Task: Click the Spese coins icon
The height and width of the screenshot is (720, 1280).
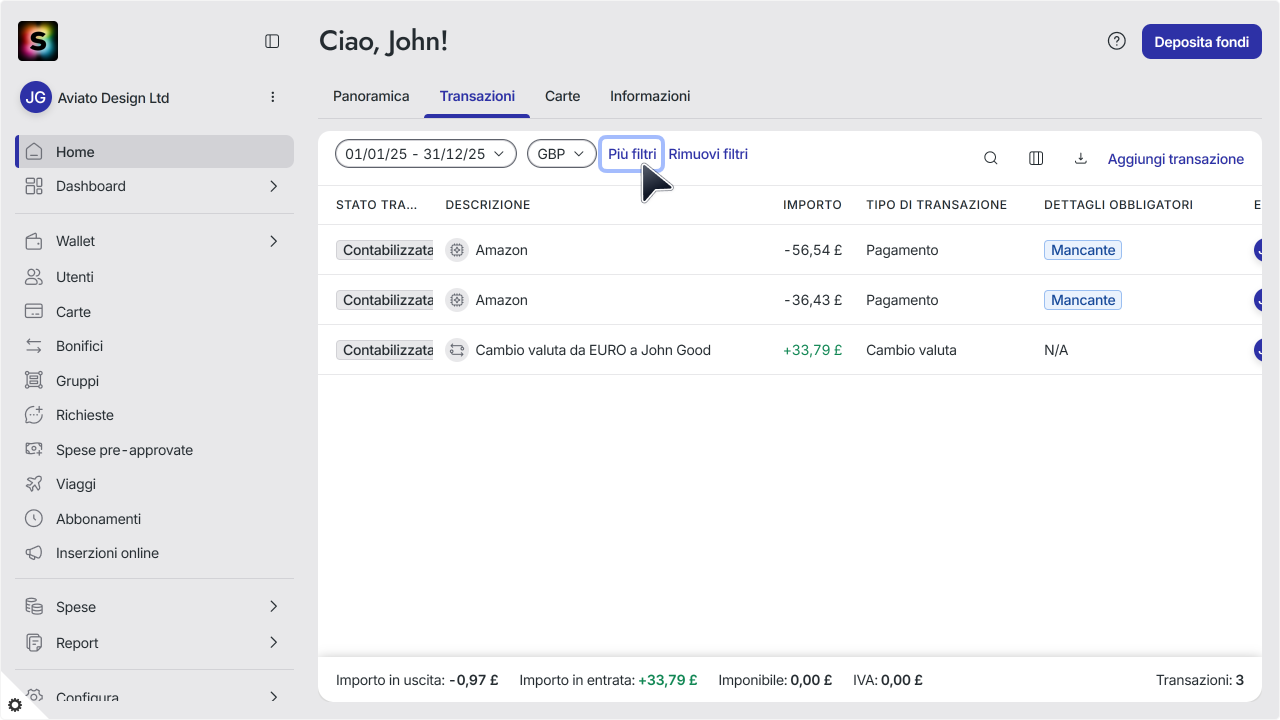Action: point(34,607)
